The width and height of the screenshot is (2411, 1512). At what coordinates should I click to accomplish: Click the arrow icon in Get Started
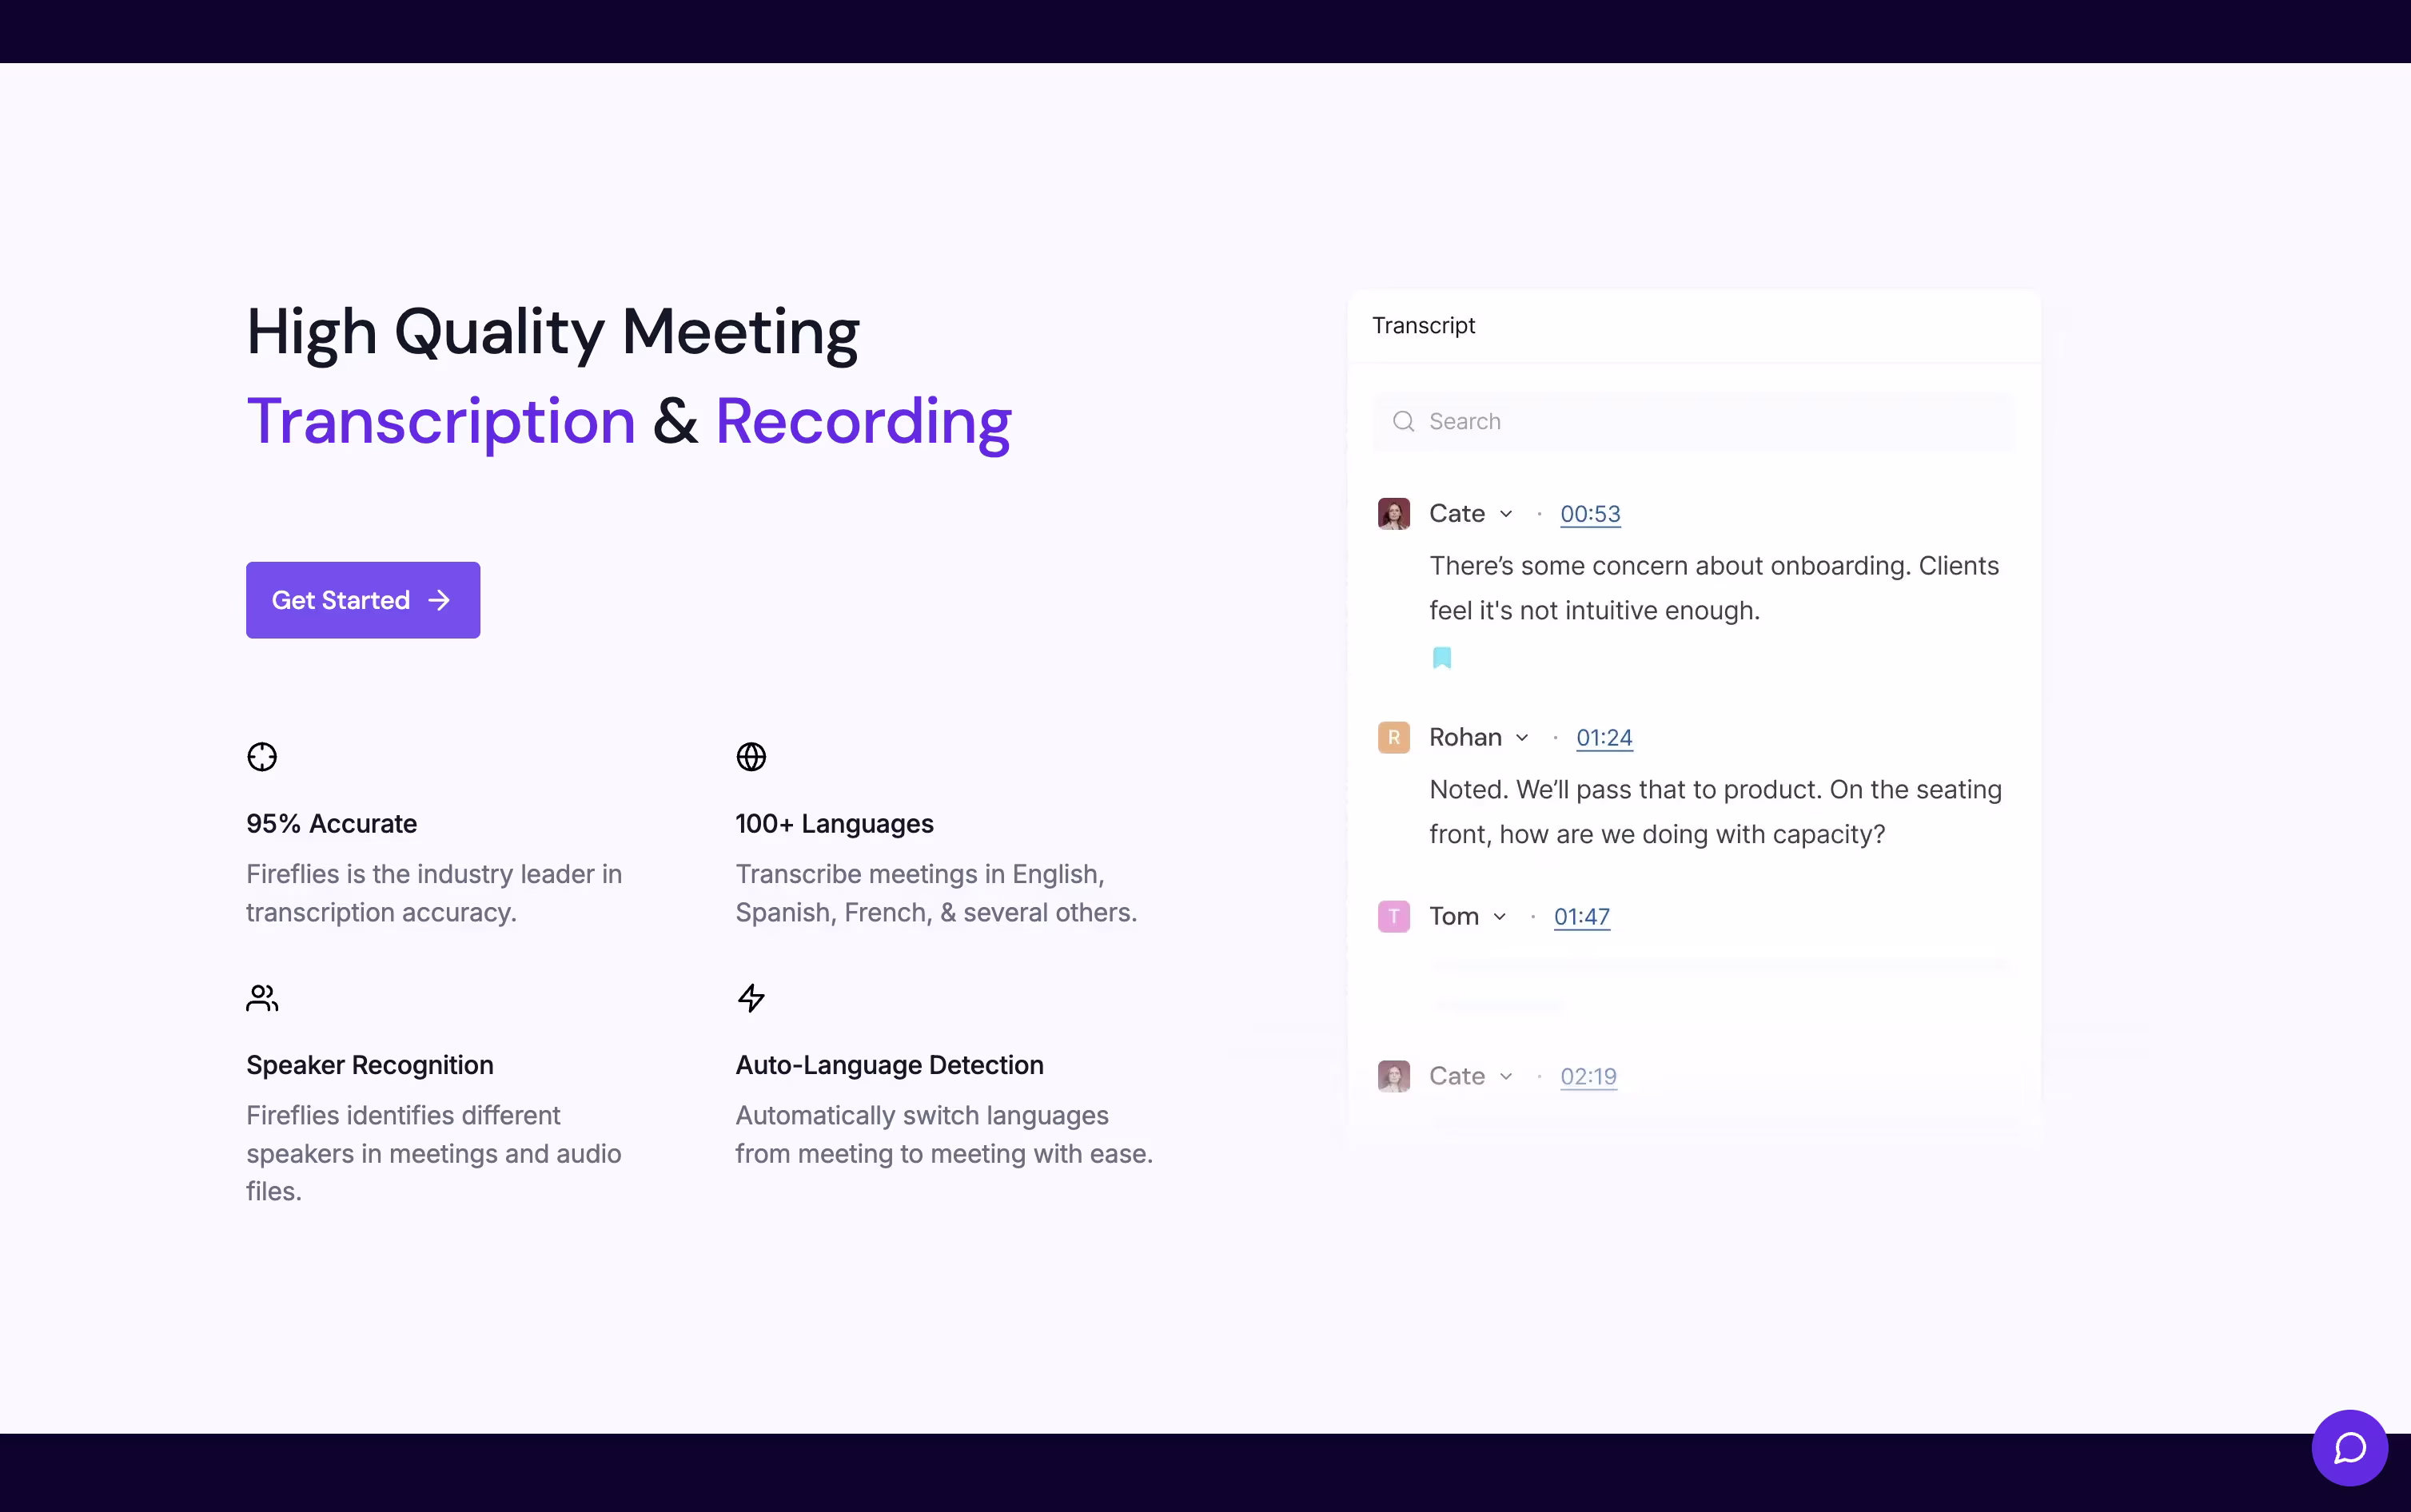click(439, 600)
